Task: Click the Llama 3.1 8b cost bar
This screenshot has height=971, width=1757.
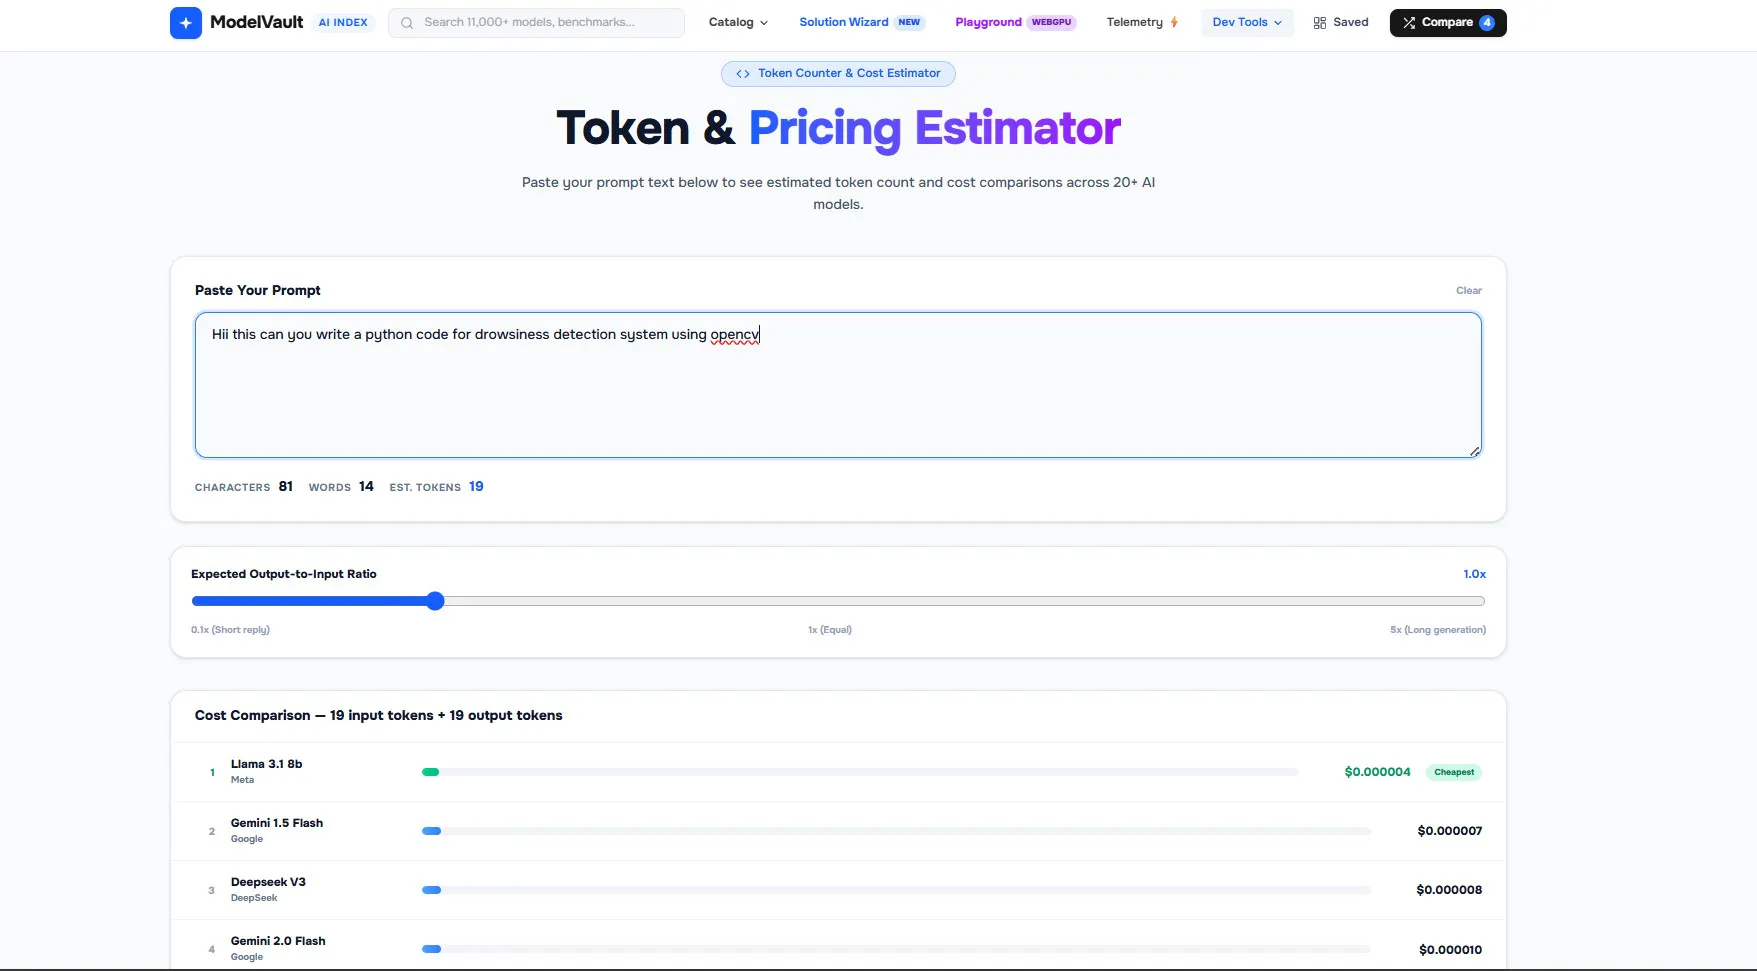Action: (x=860, y=772)
